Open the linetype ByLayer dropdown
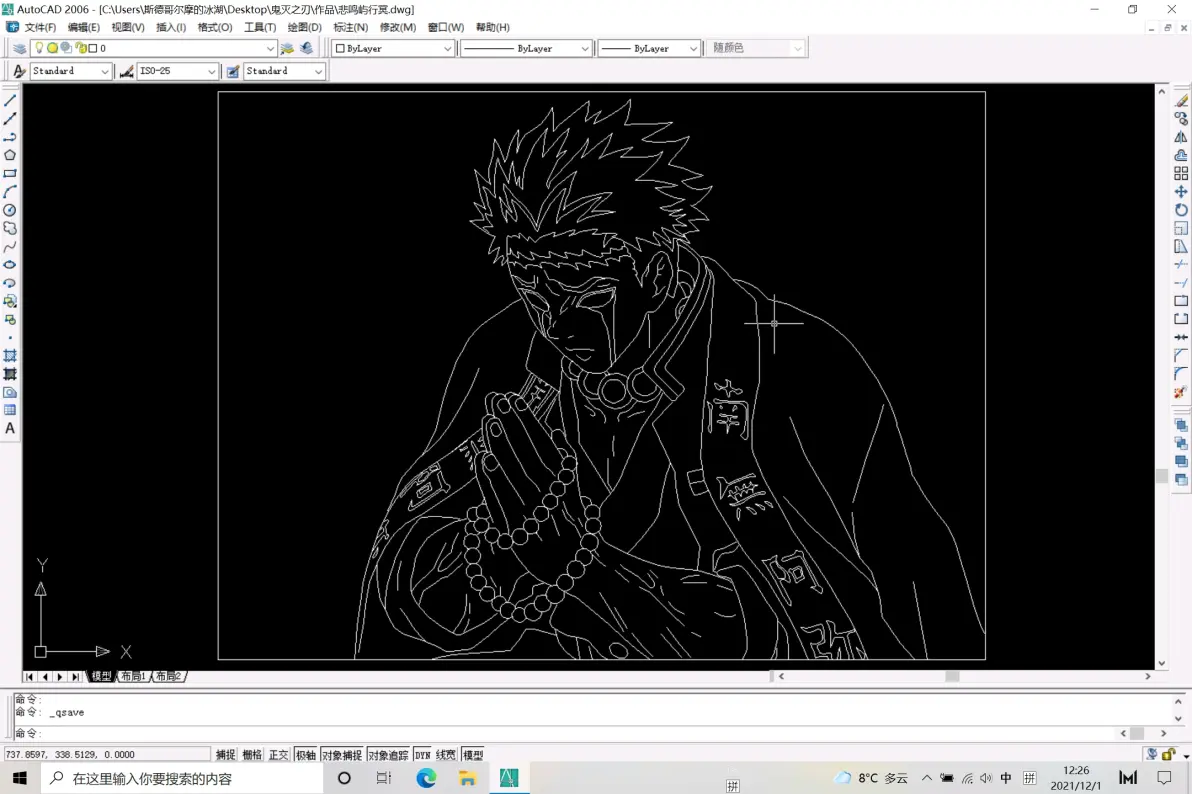Viewport: 1192px width, 794px height. 584,48
